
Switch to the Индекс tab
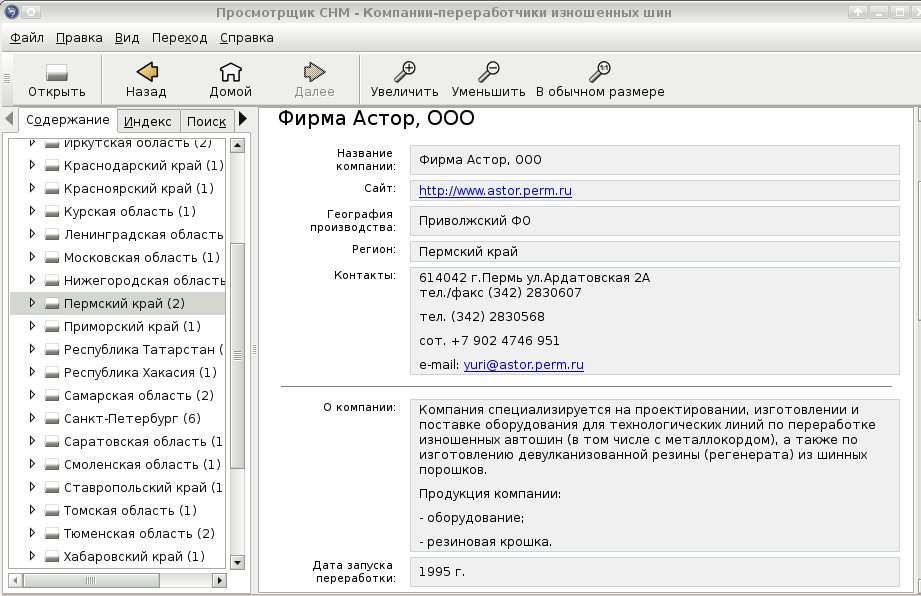pos(148,121)
